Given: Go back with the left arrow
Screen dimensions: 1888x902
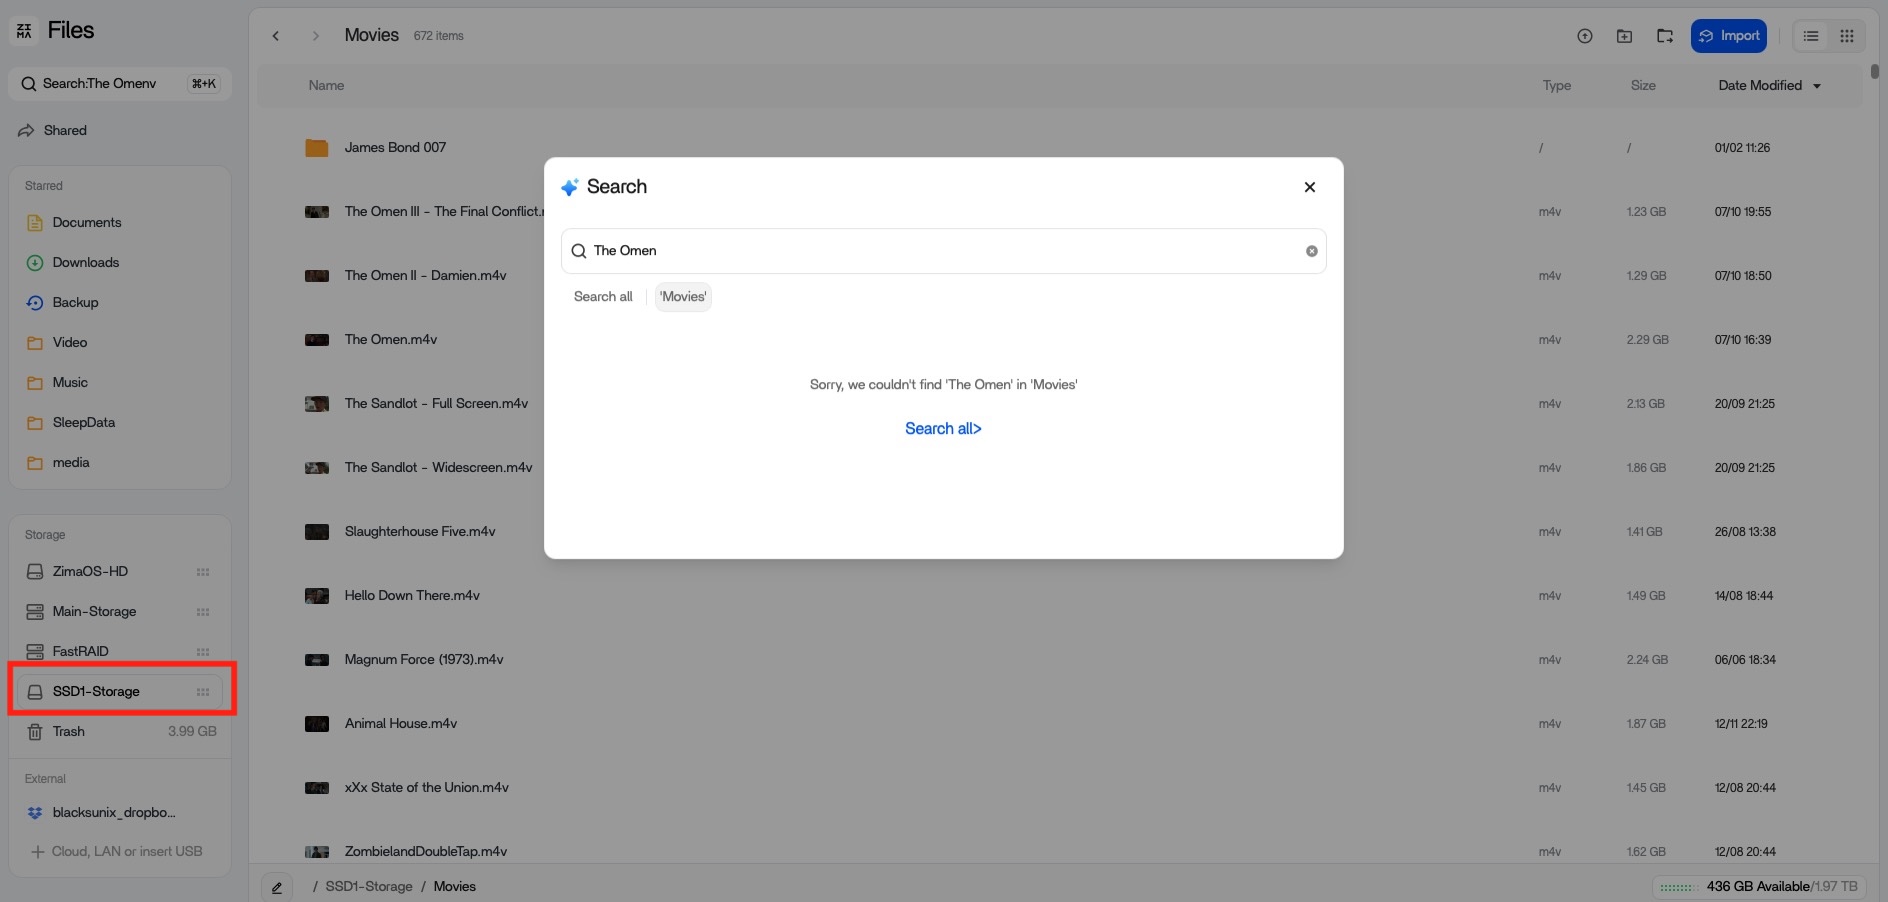Looking at the screenshot, I should [276, 36].
